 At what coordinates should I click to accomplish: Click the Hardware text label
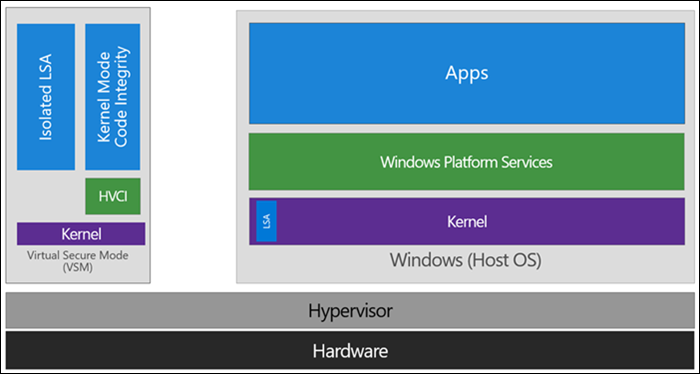pos(350,351)
